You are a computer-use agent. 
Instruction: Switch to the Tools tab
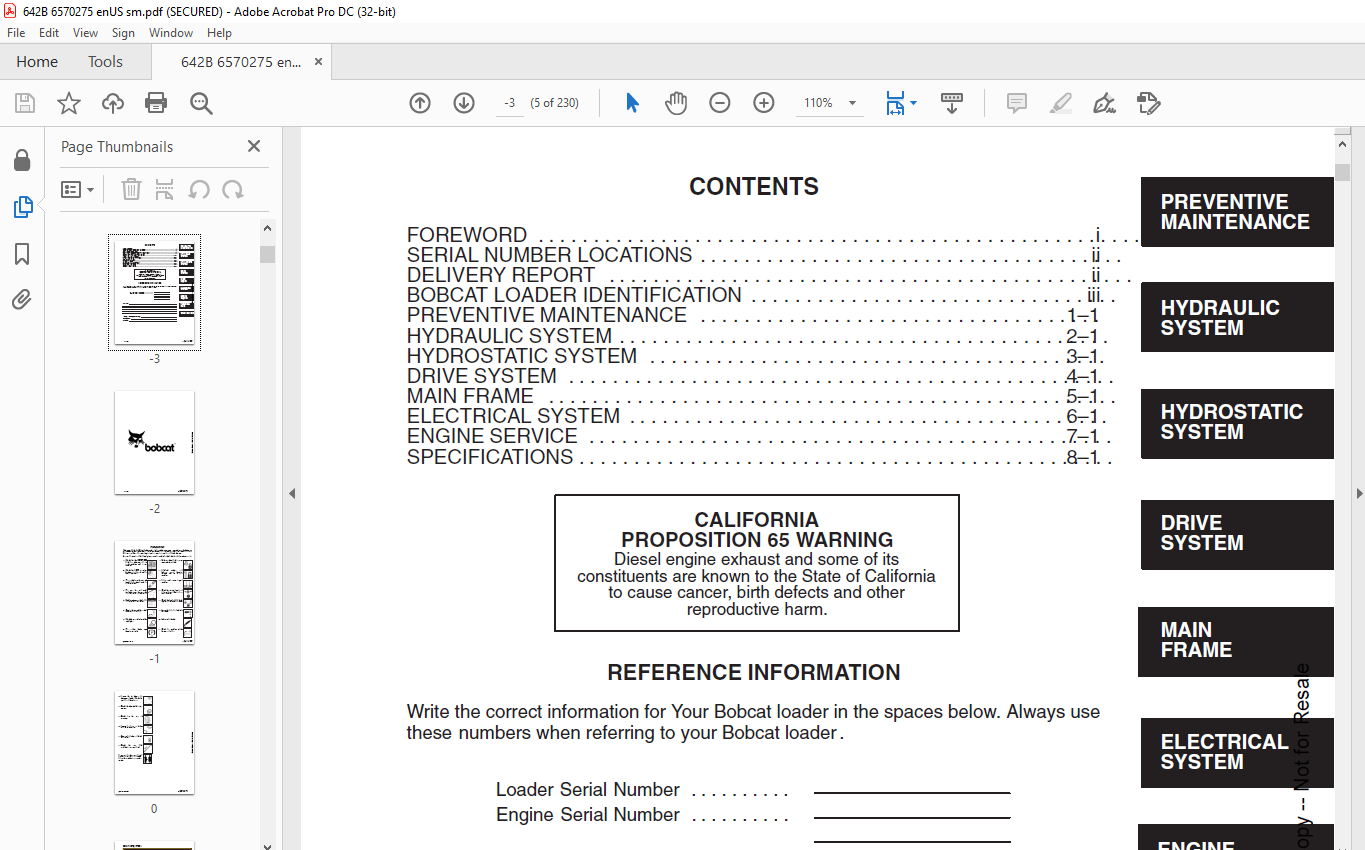click(x=105, y=62)
